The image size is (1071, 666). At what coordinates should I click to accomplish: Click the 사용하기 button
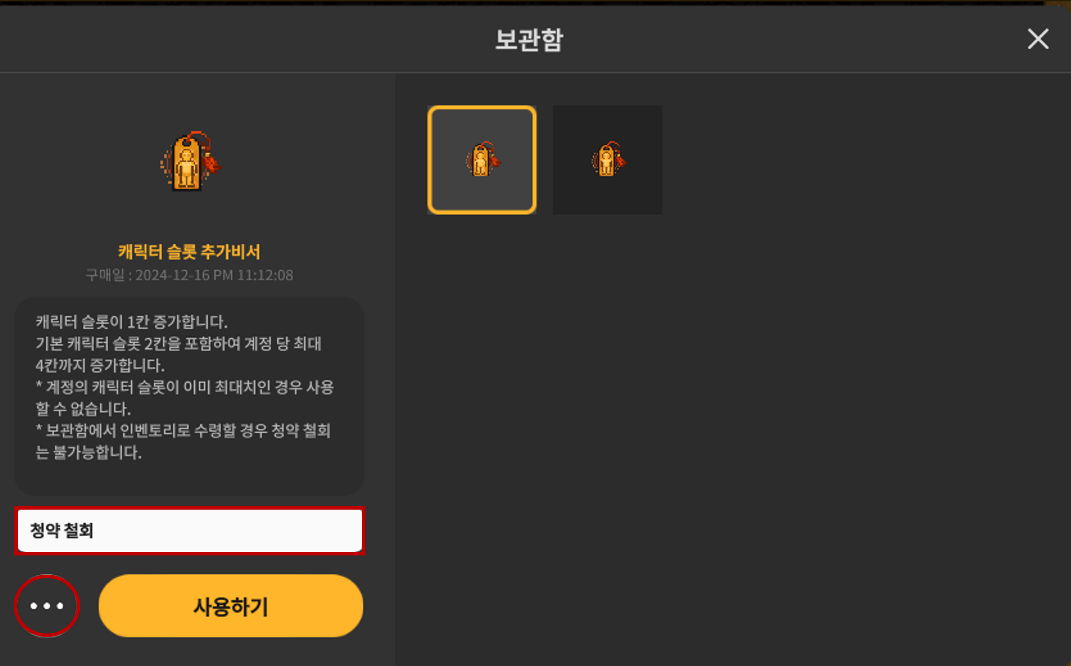pos(231,606)
